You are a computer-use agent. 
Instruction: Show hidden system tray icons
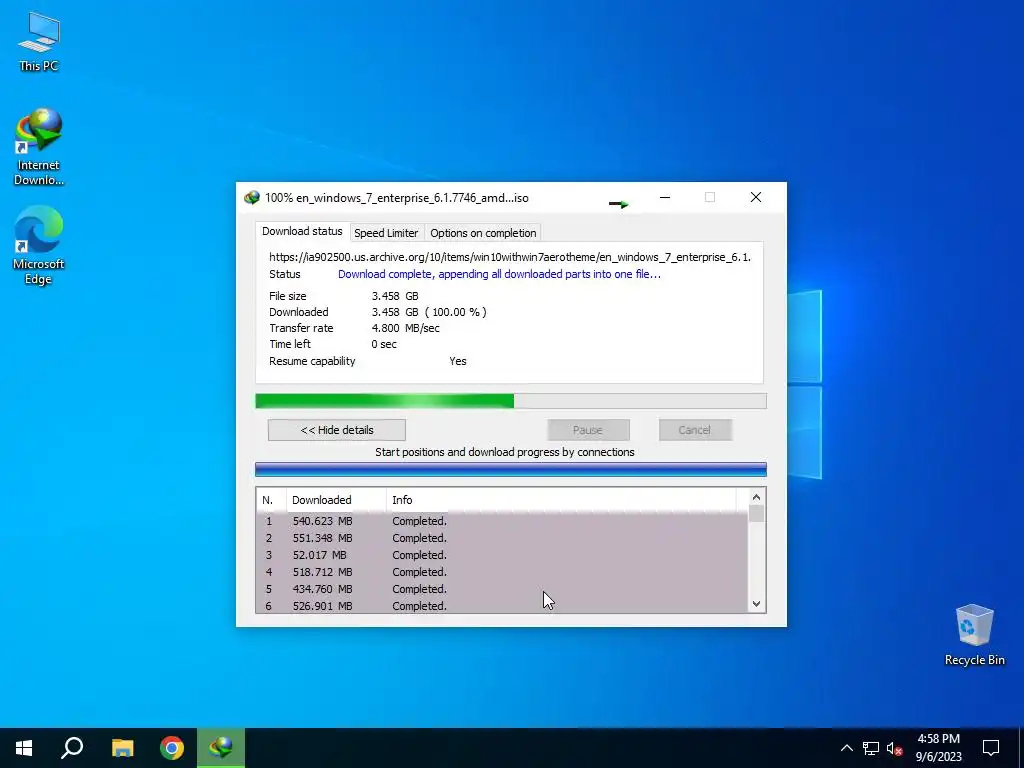(x=846, y=748)
